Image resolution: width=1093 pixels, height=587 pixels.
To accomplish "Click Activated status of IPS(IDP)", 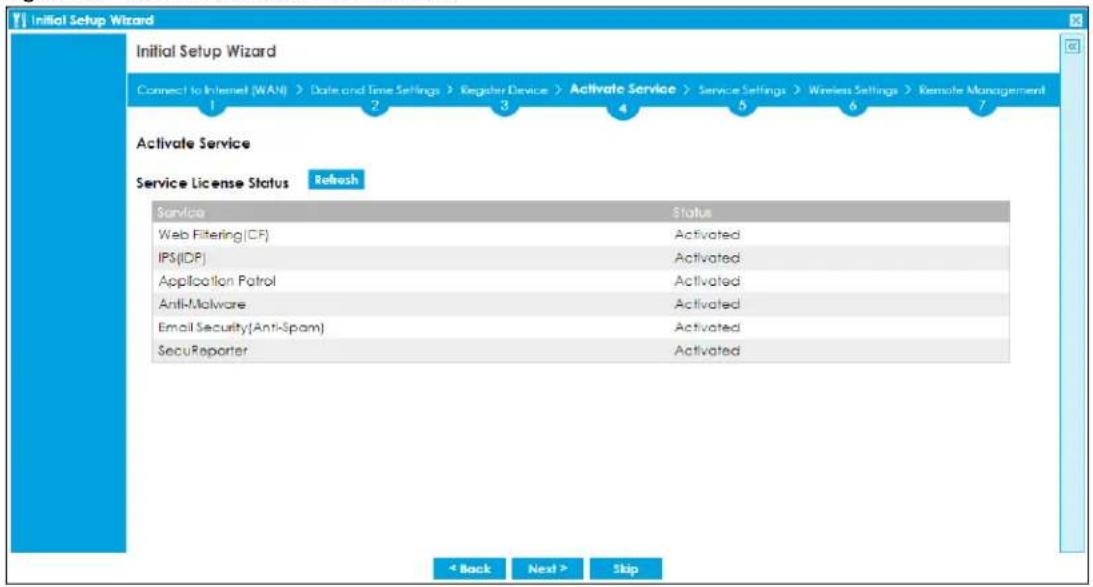I will pyautogui.click(x=707, y=258).
